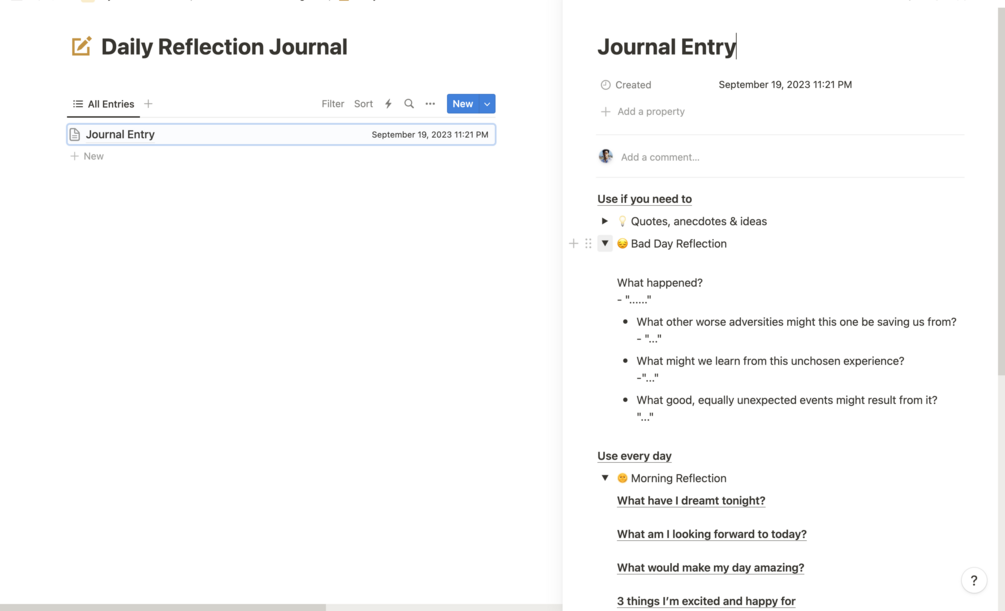The width and height of the screenshot is (1005, 611).
Task: Collapse the Bad Day Reflection toggle
Action: pos(605,243)
